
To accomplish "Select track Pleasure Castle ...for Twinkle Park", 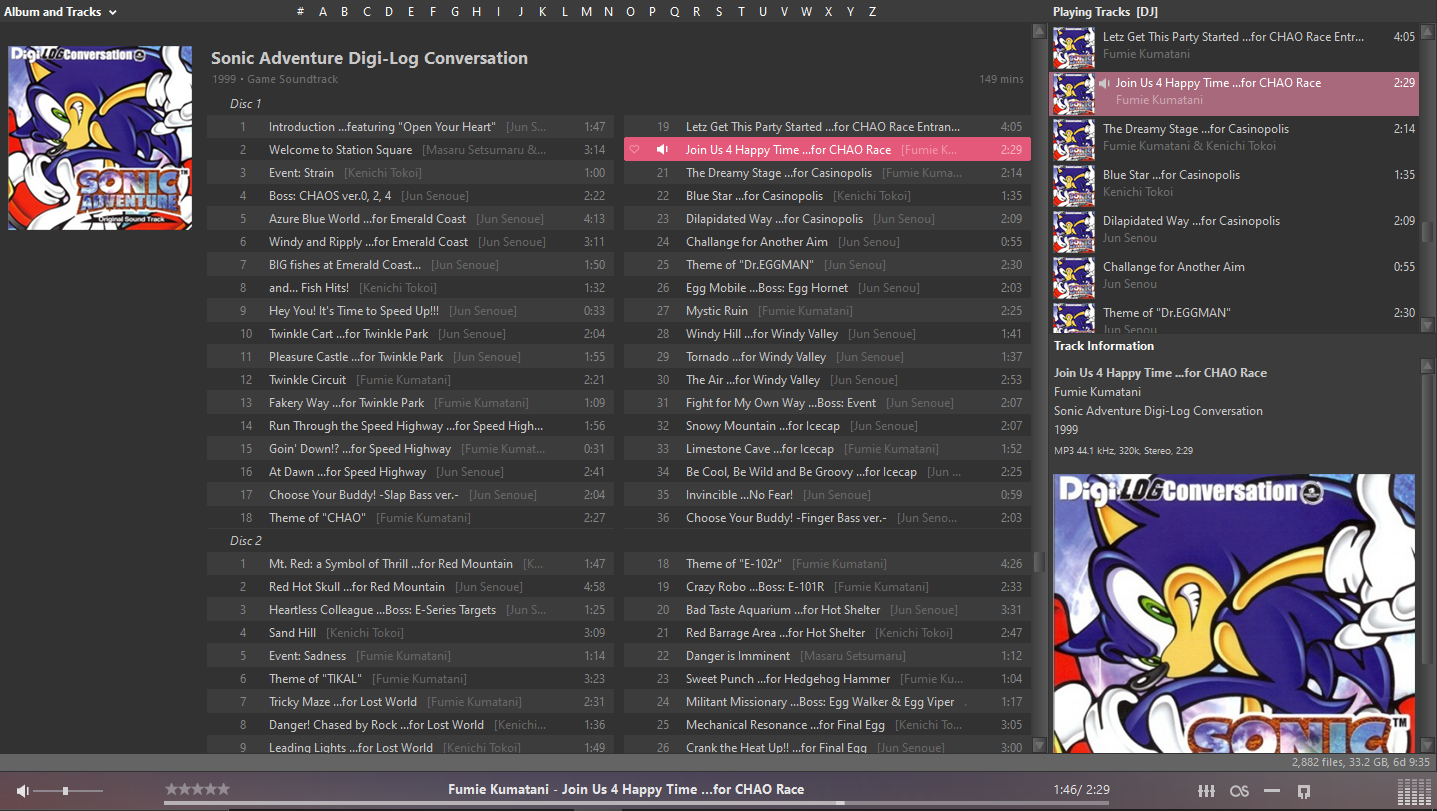I will [410, 357].
